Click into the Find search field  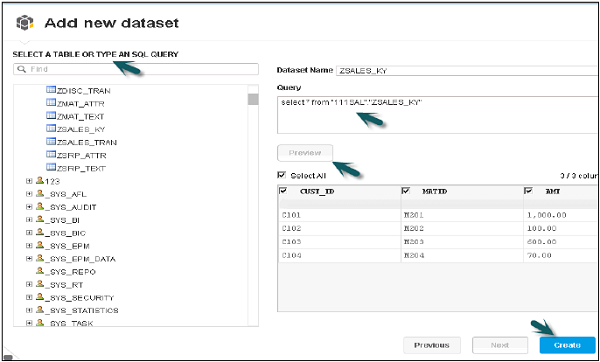coord(136,69)
